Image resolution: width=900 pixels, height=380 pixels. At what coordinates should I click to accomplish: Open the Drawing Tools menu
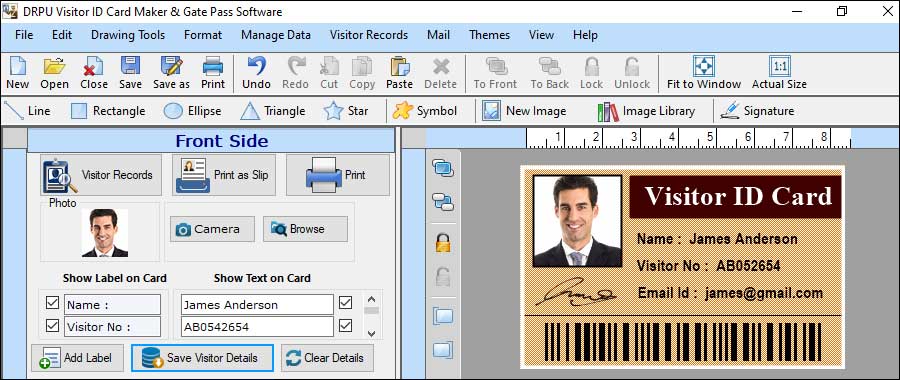[128, 35]
